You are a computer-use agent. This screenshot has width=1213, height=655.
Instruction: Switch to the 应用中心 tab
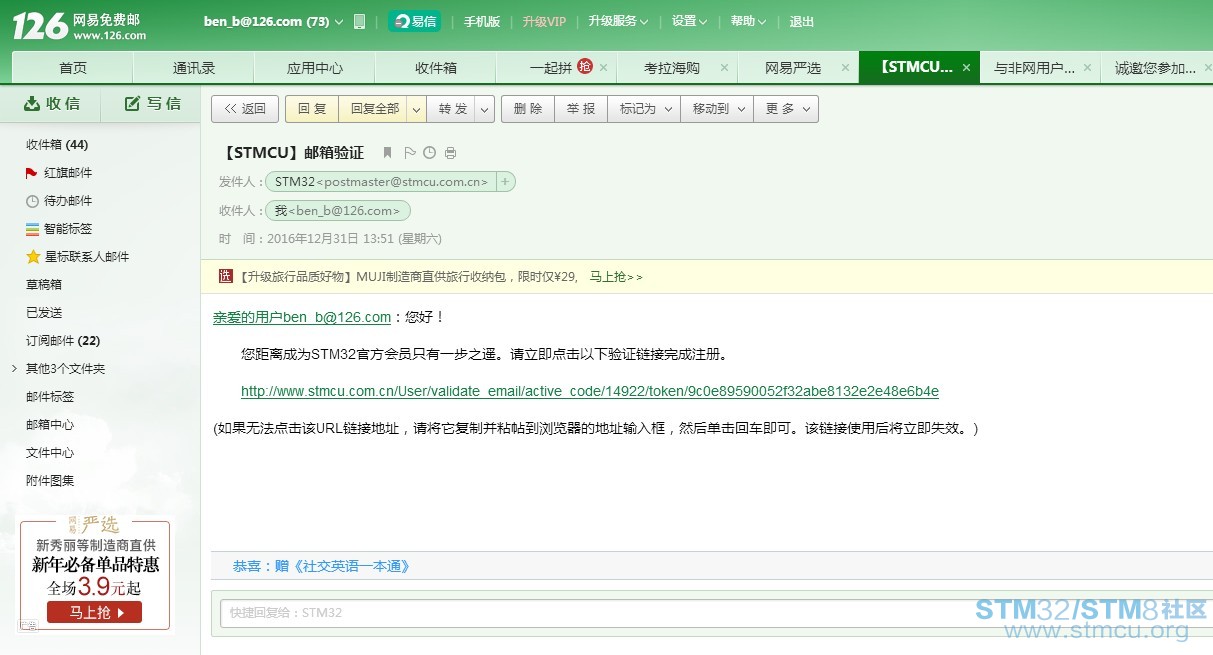tap(315, 68)
